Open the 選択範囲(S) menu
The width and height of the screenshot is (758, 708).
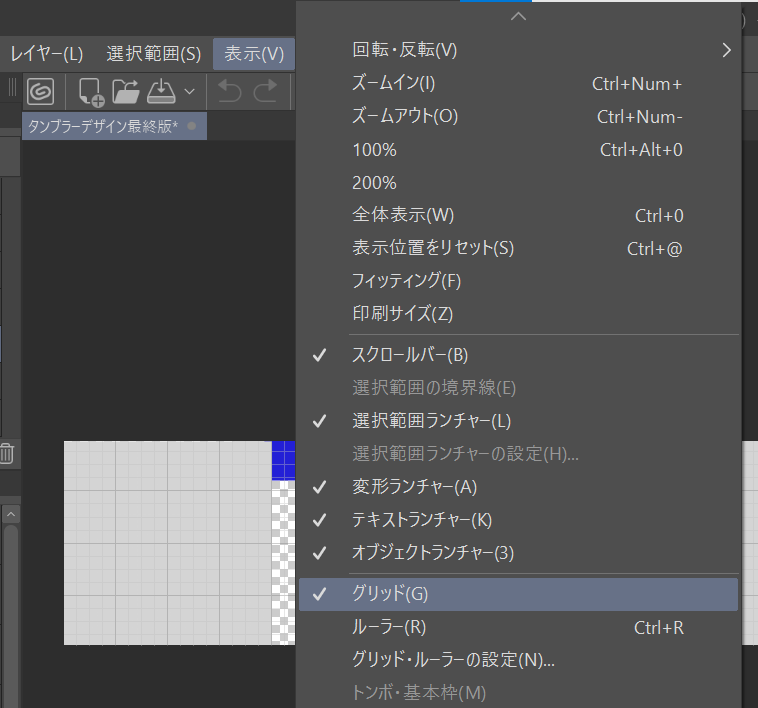pyautogui.click(x=154, y=54)
